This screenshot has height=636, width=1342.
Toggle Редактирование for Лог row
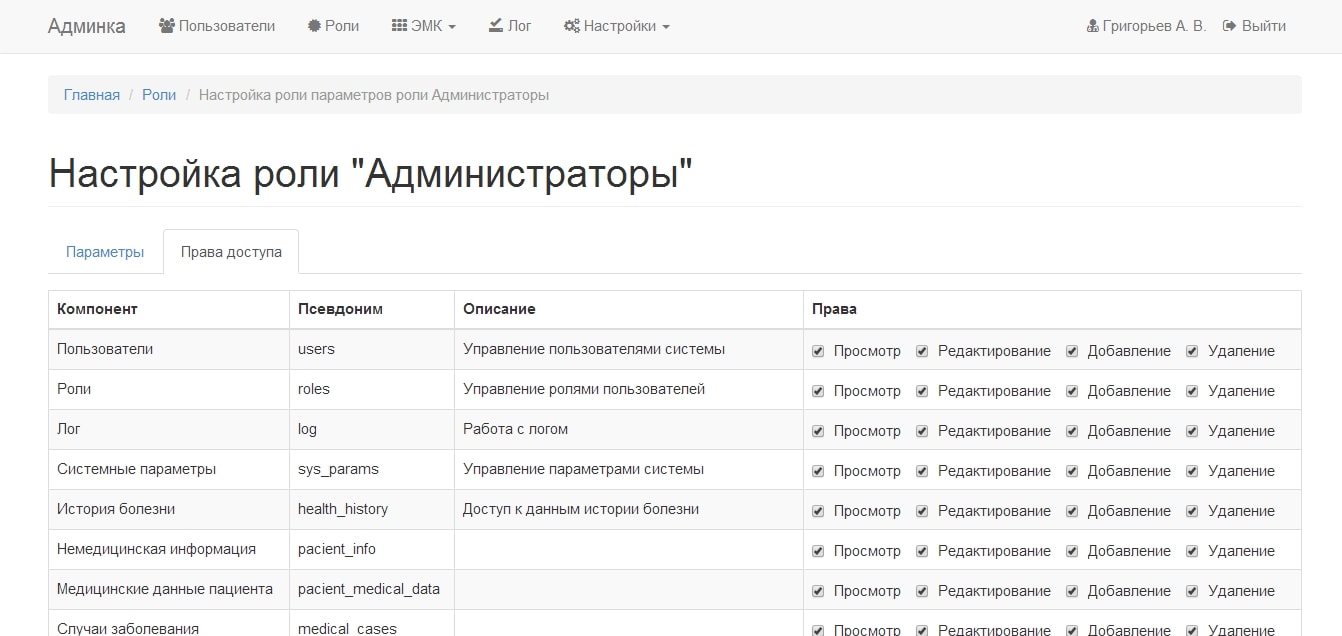click(922, 431)
